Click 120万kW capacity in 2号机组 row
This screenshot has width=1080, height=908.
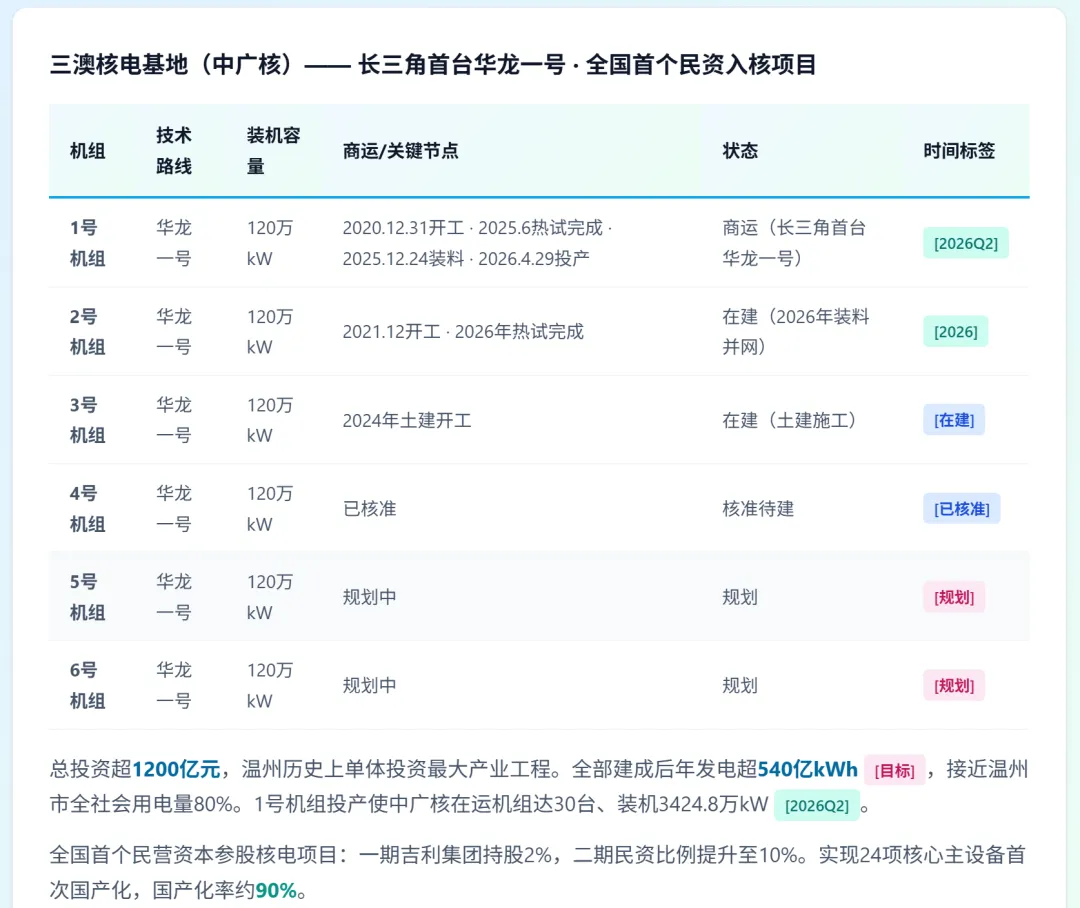pyautogui.click(x=270, y=331)
